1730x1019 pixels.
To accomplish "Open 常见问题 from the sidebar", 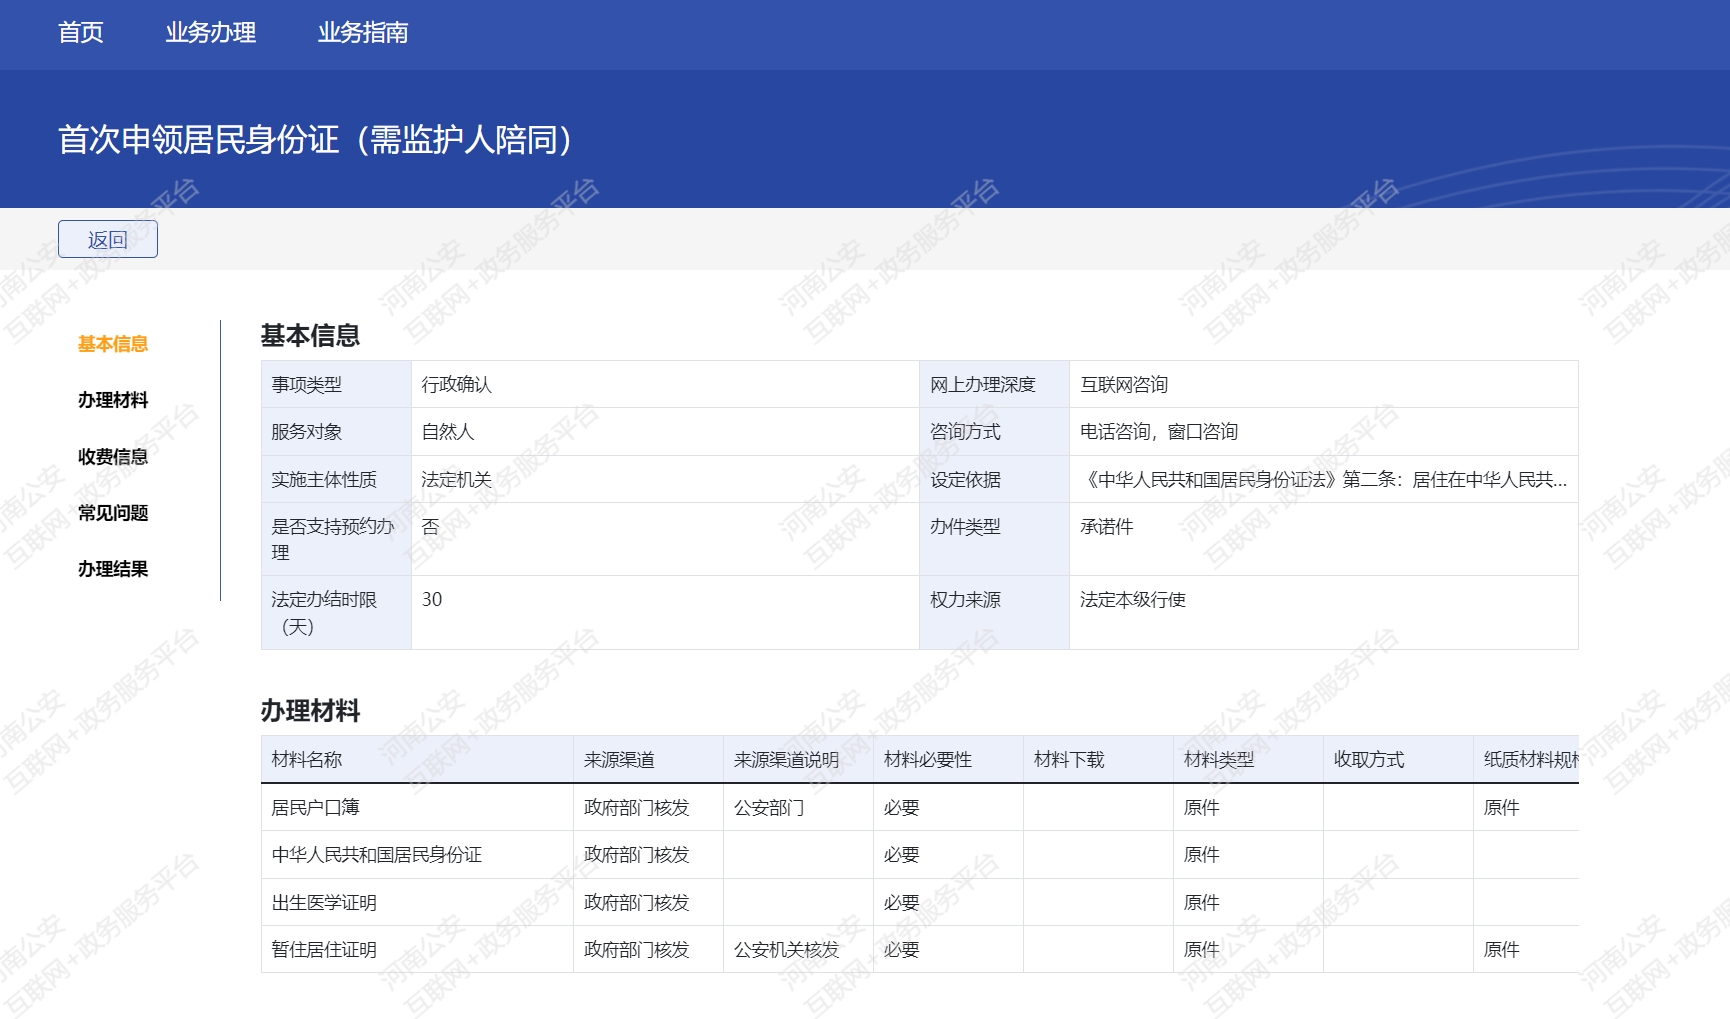I will coord(113,513).
